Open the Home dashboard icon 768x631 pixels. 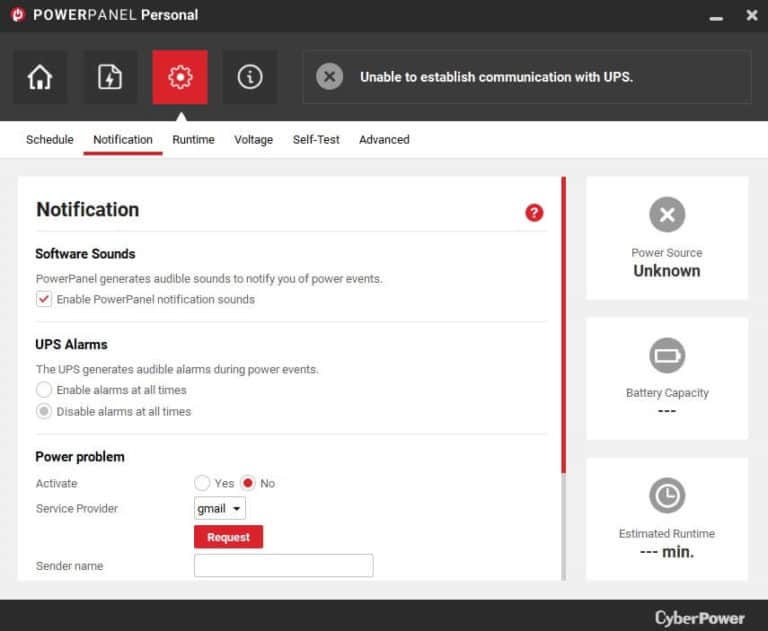pyautogui.click(x=40, y=77)
